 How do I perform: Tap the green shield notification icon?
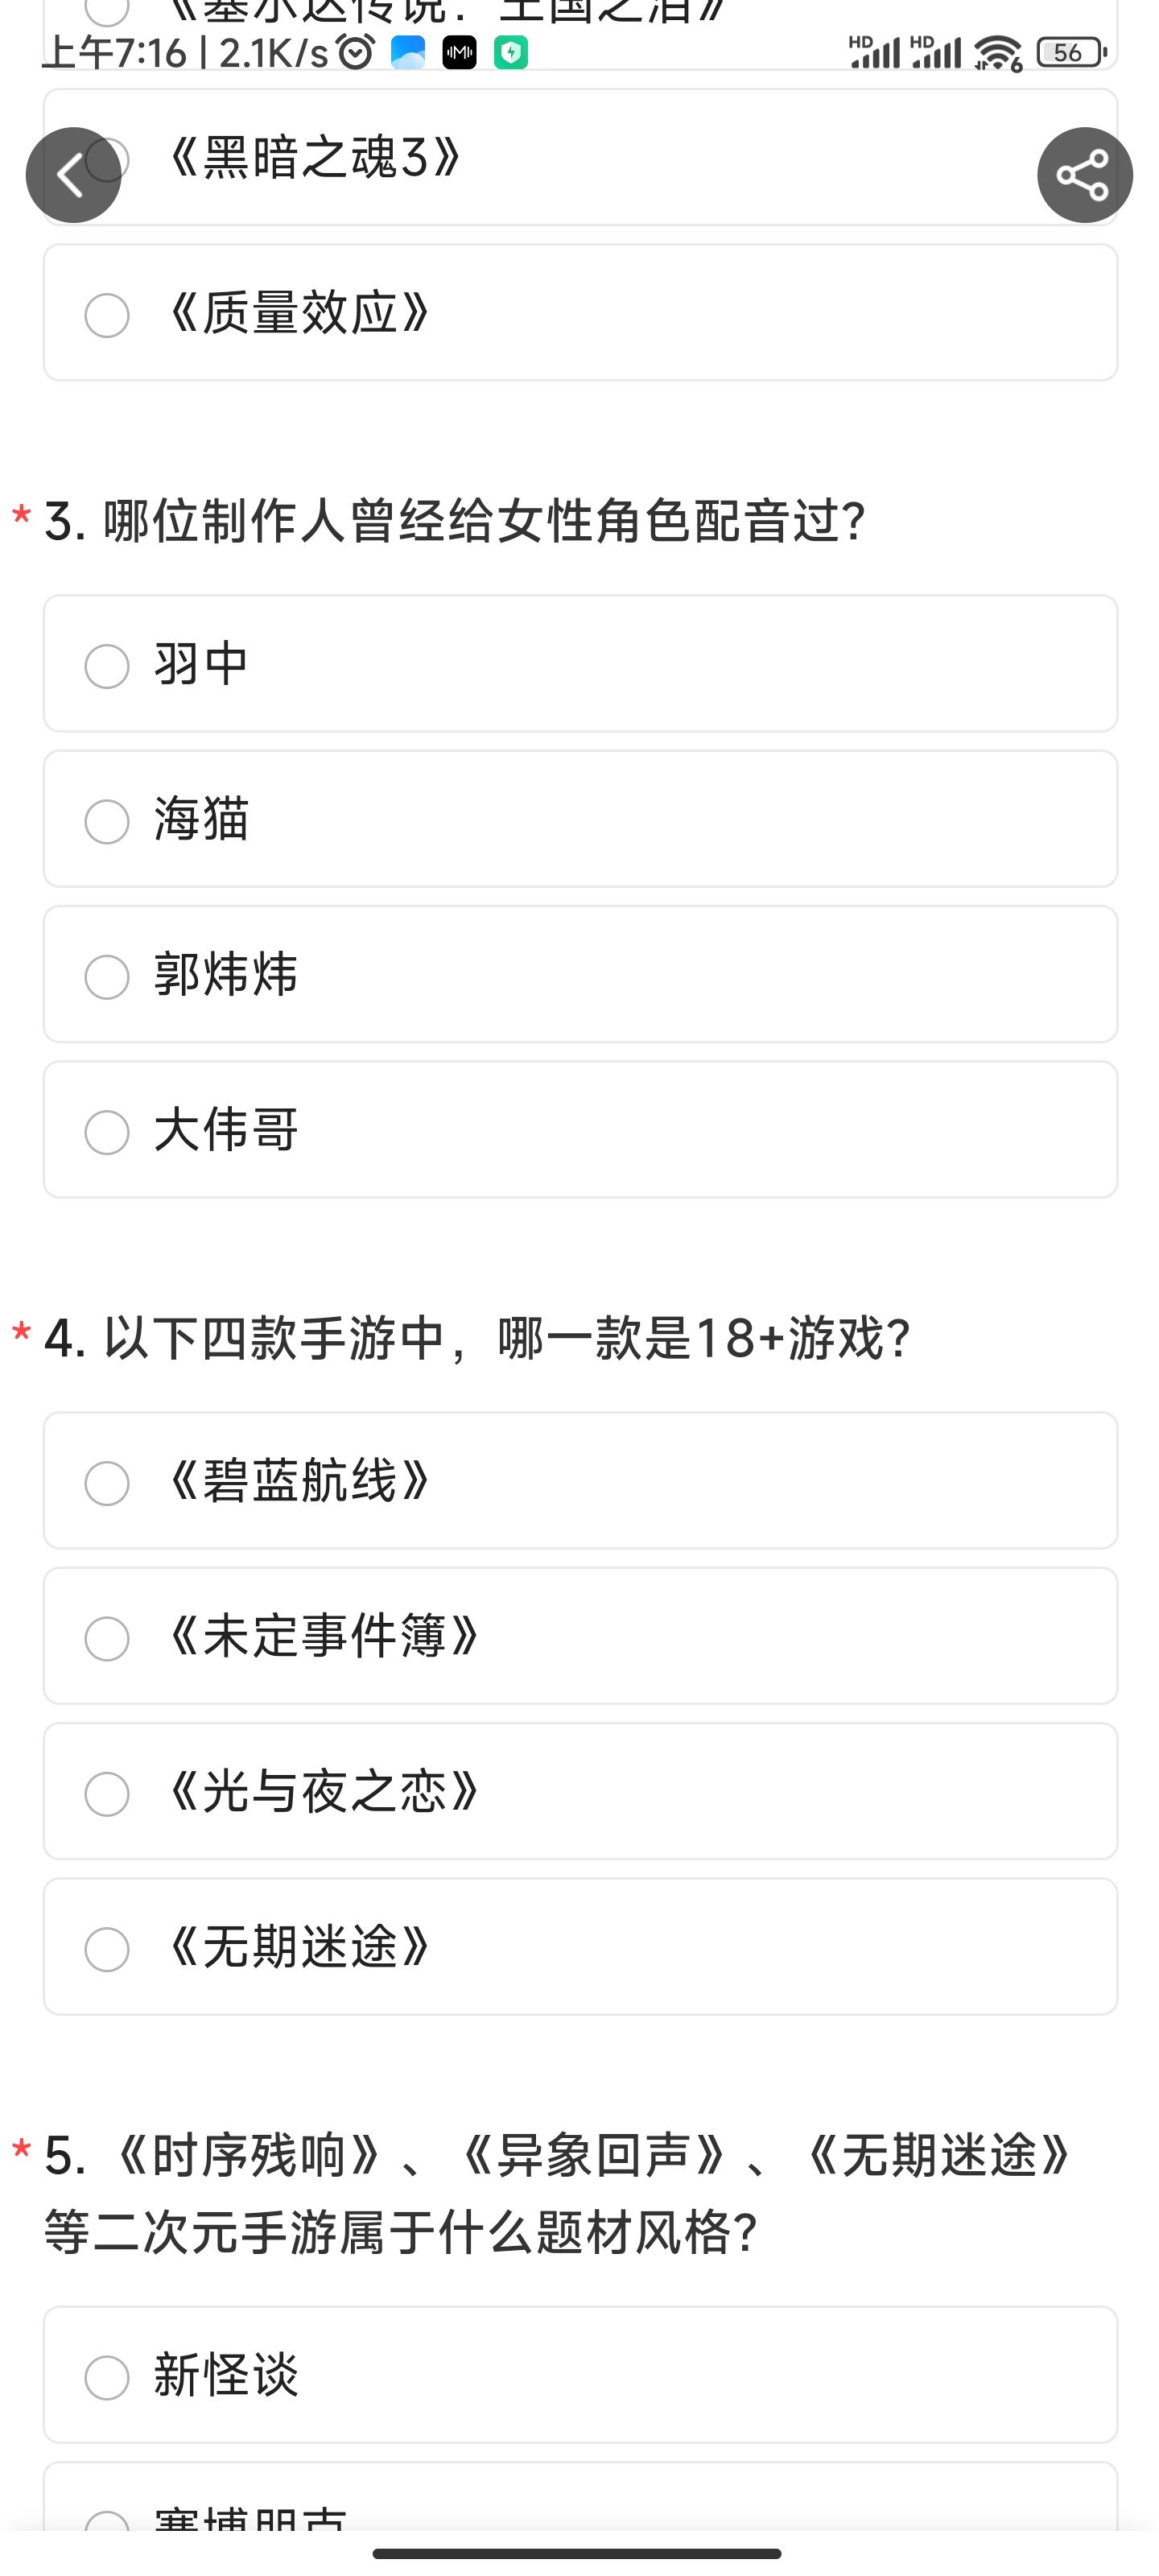pos(511,52)
